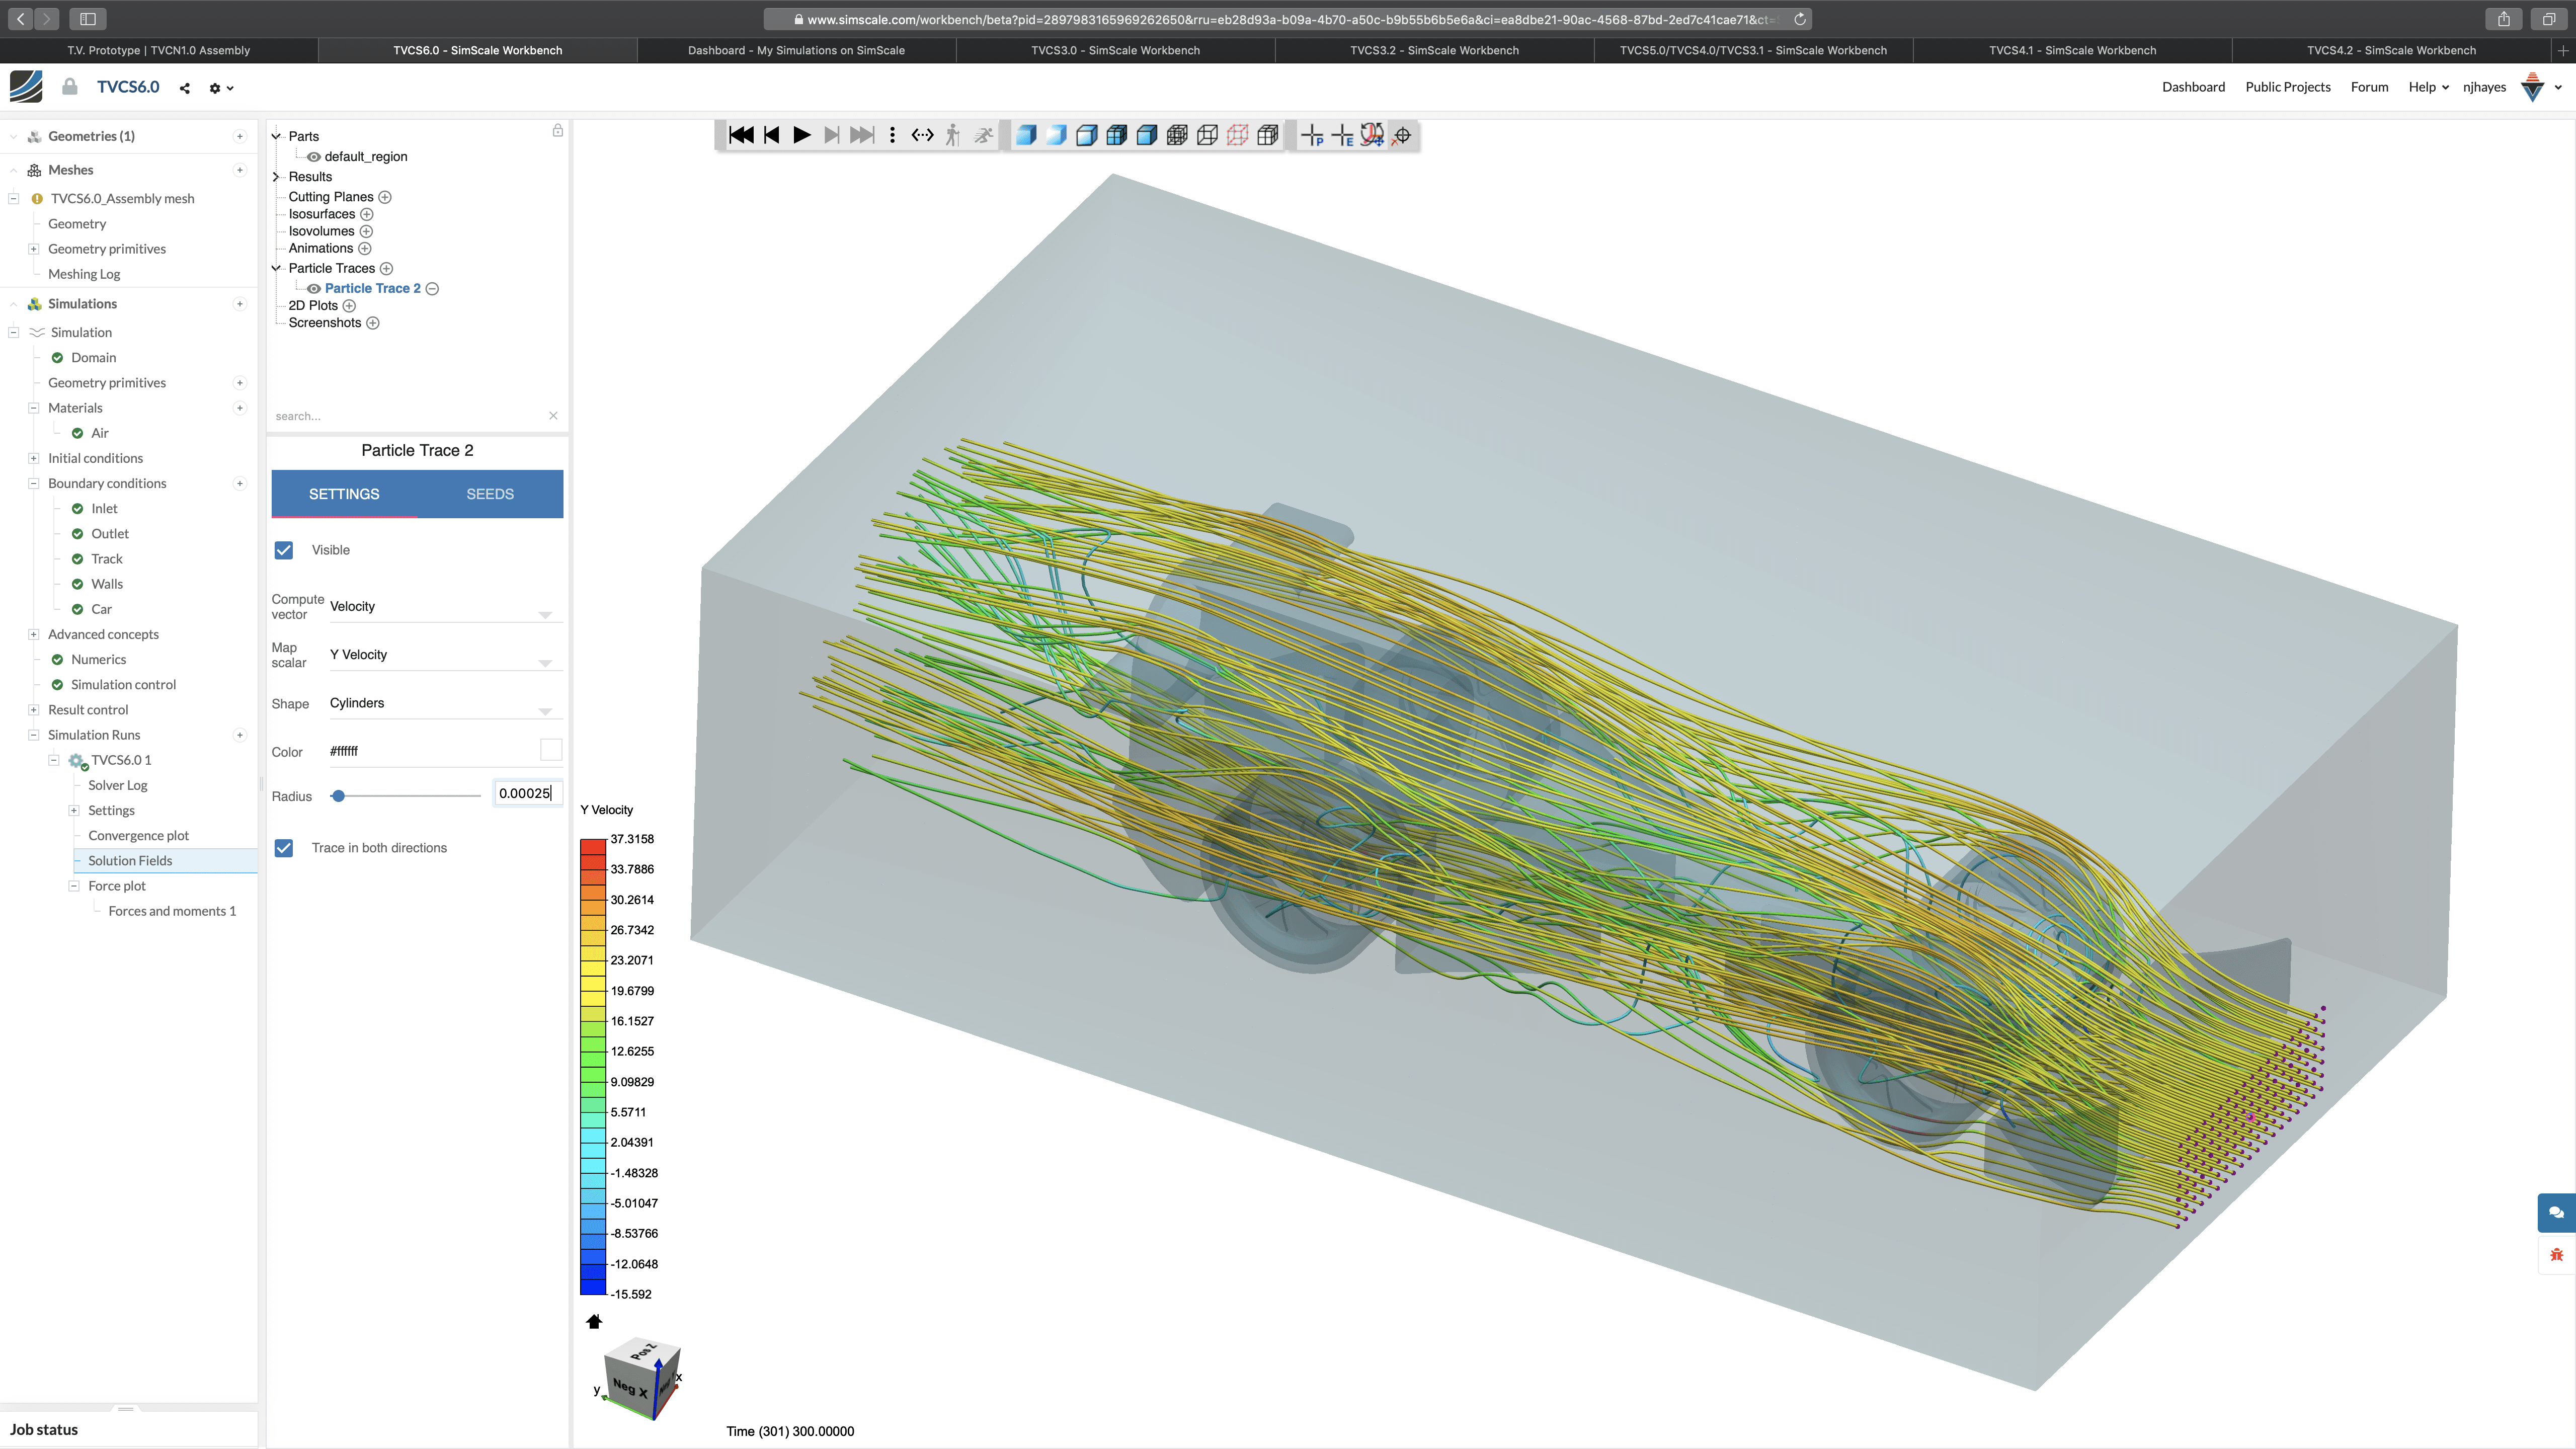Click the red bug report icon
Viewport: 2576px width, 1449px height.
(x=2555, y=1255)
